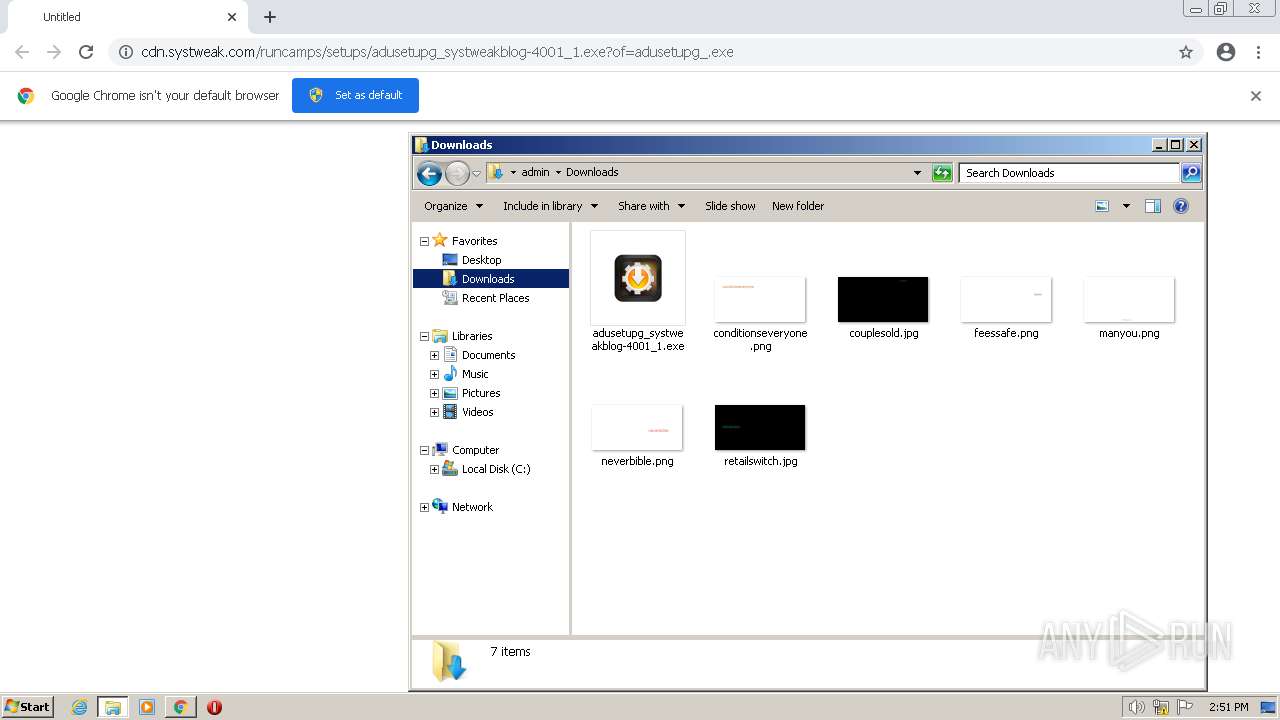Close the Untitled tab
The image size is (1280, 720).
point(232,17)
